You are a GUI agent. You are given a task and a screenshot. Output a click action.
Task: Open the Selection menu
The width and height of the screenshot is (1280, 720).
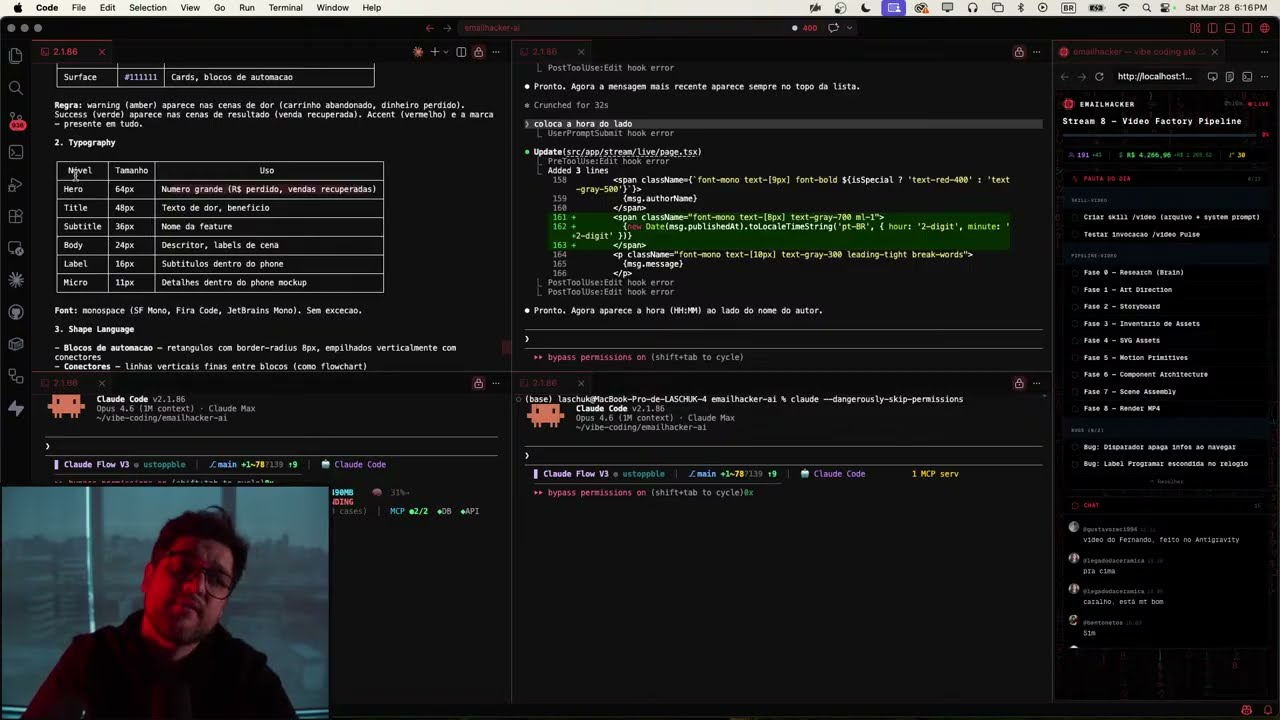pos(148,8)
